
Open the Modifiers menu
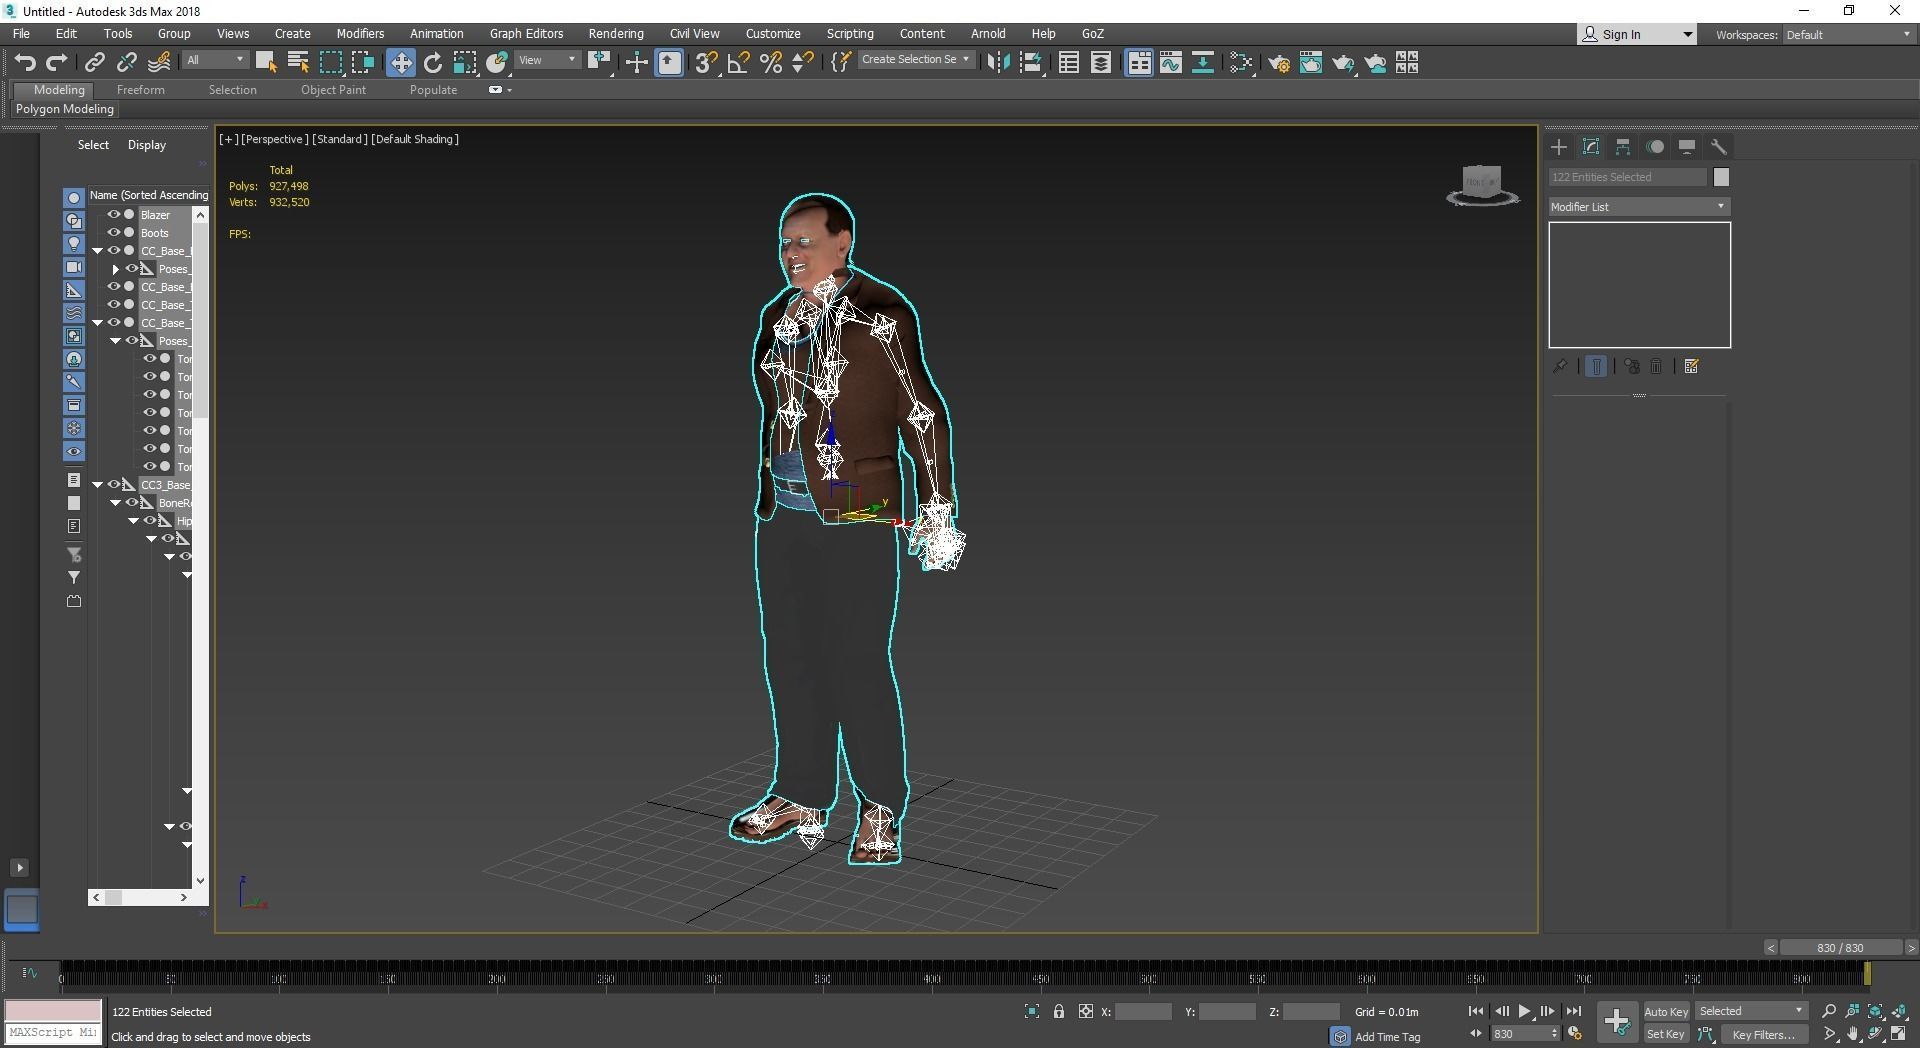360,34
